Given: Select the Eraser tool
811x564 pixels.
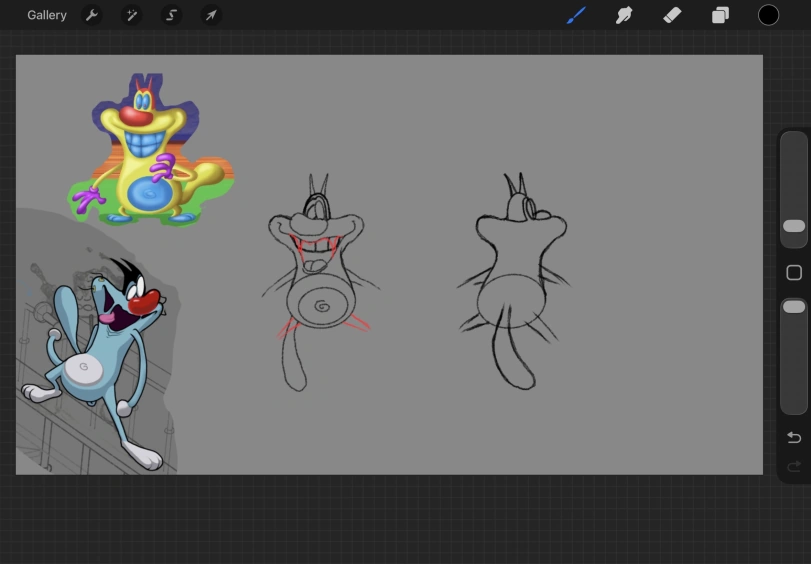Looking at the screenshot, I should [x=672, y=15].
